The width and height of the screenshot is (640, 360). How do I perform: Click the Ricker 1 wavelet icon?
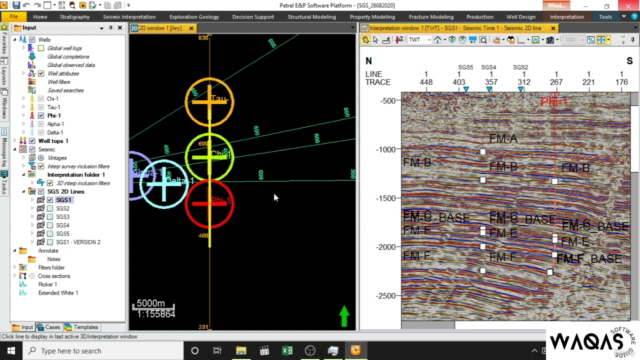pos(23,284)
